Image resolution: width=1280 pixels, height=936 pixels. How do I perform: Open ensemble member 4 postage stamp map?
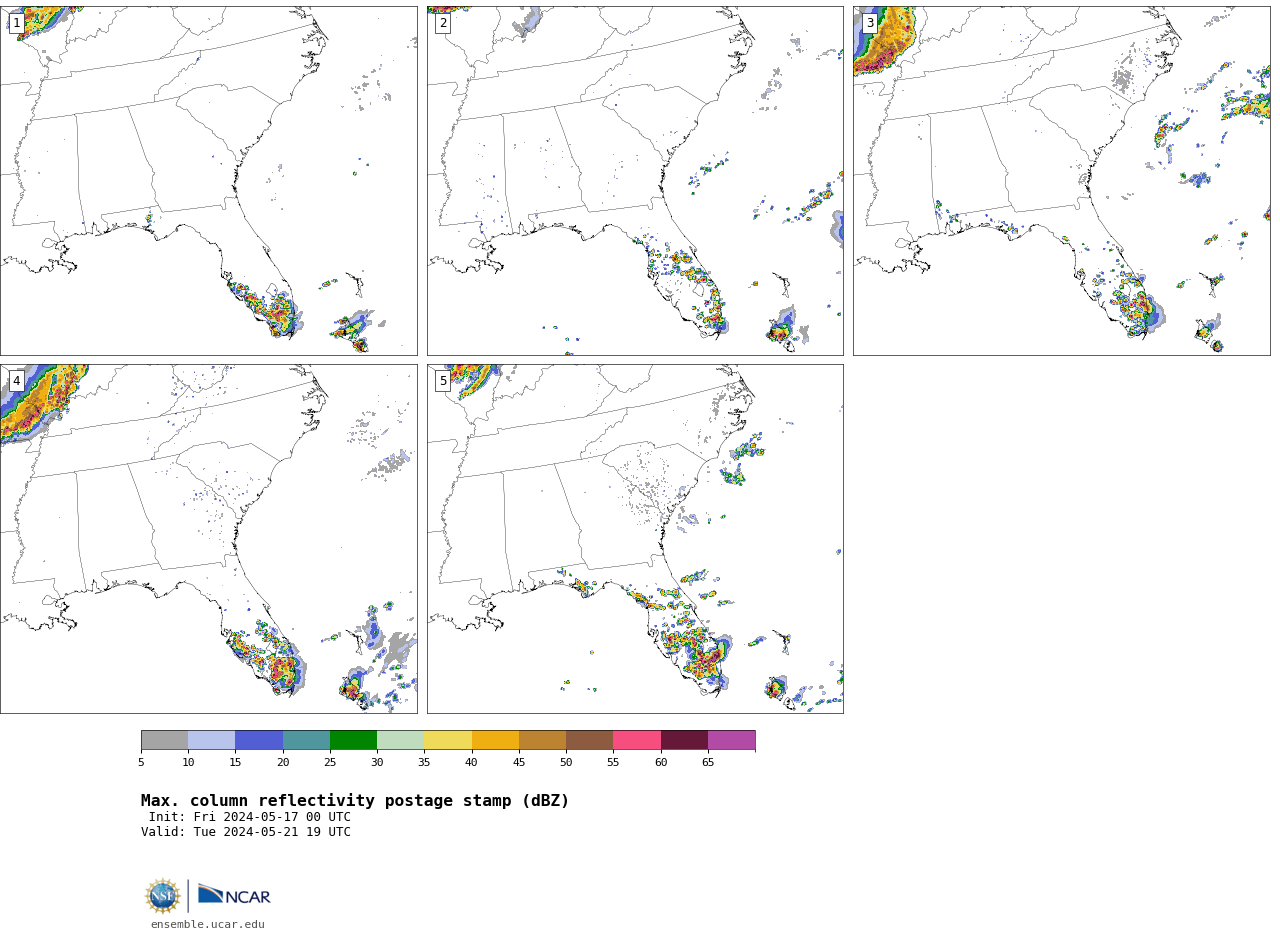coord(209,539)
